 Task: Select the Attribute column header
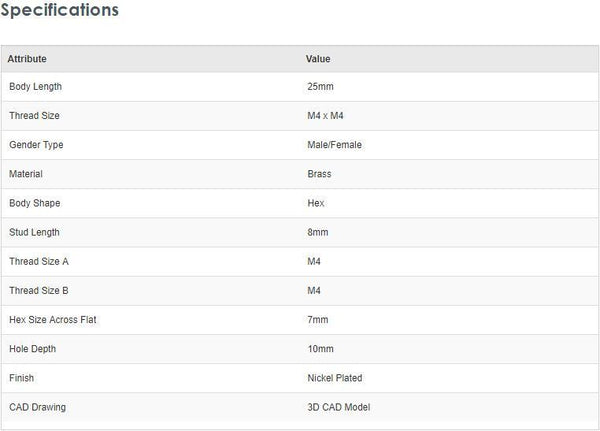[27, 59]
